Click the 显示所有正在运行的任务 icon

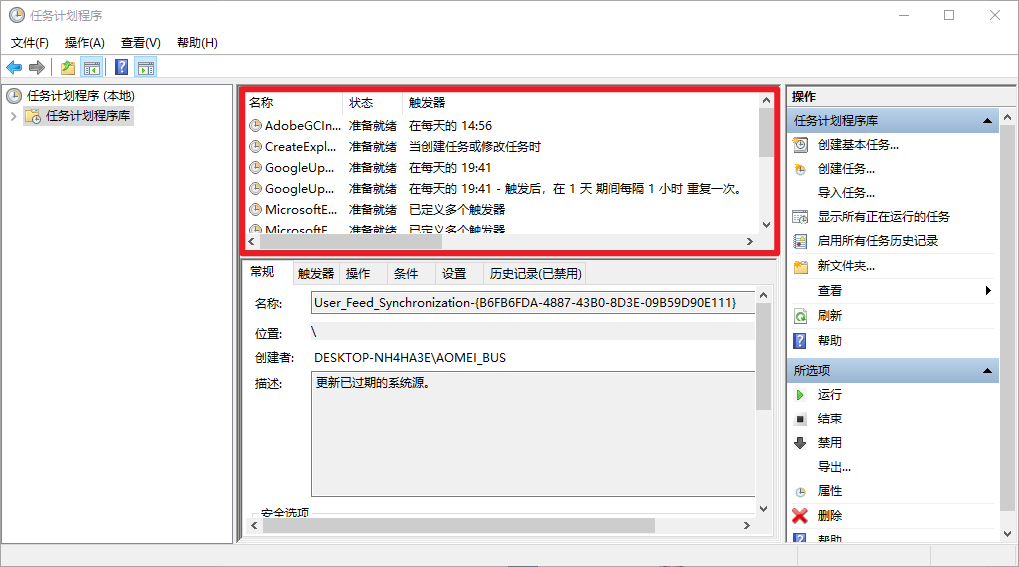point(801,217)
